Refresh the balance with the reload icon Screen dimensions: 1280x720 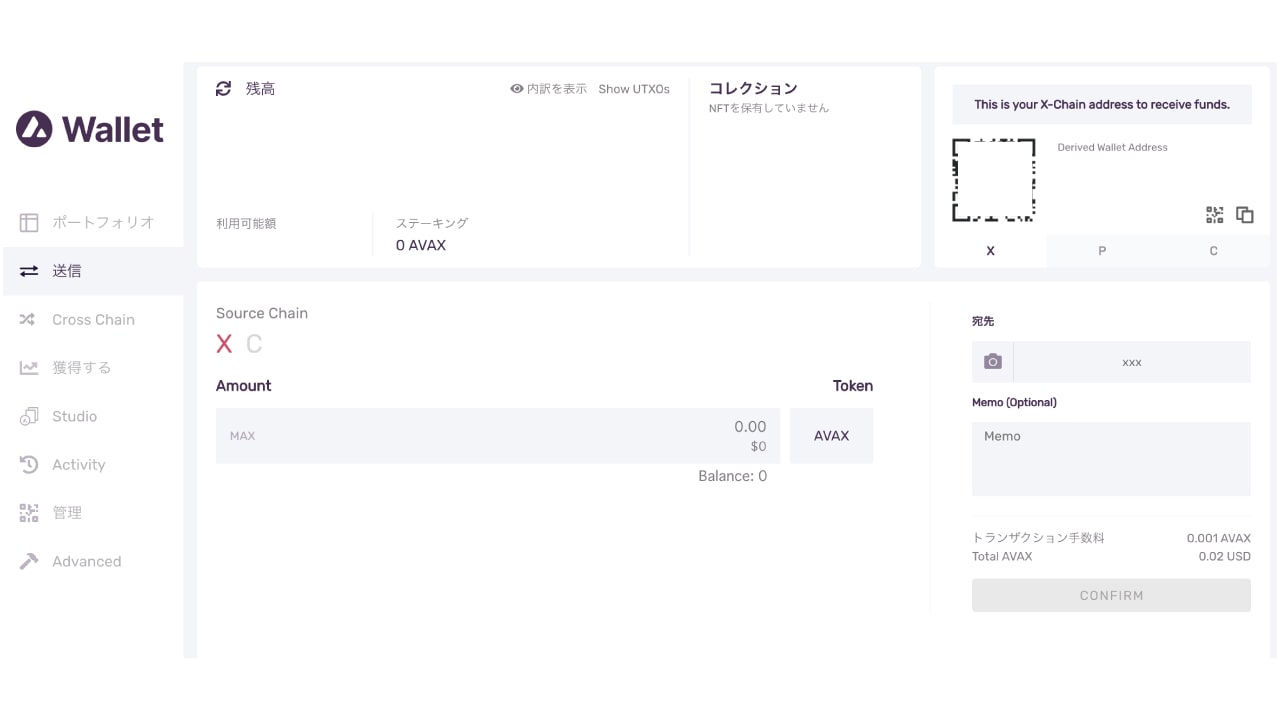click(x=224, y=89)
